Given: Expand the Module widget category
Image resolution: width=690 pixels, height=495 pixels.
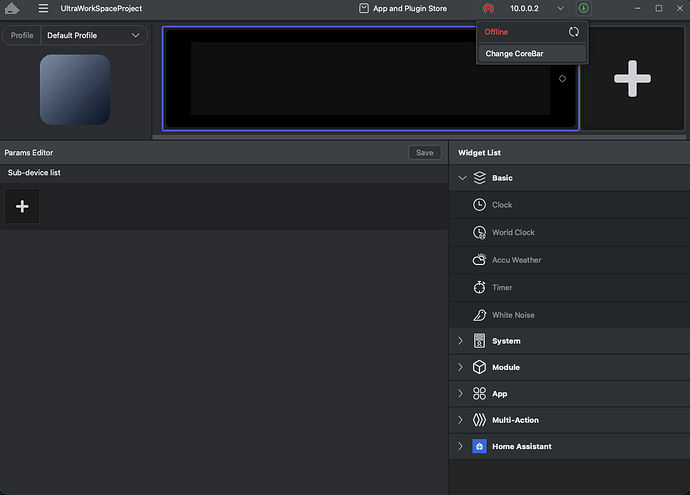Looking at the screenshot, I should 460,367.
